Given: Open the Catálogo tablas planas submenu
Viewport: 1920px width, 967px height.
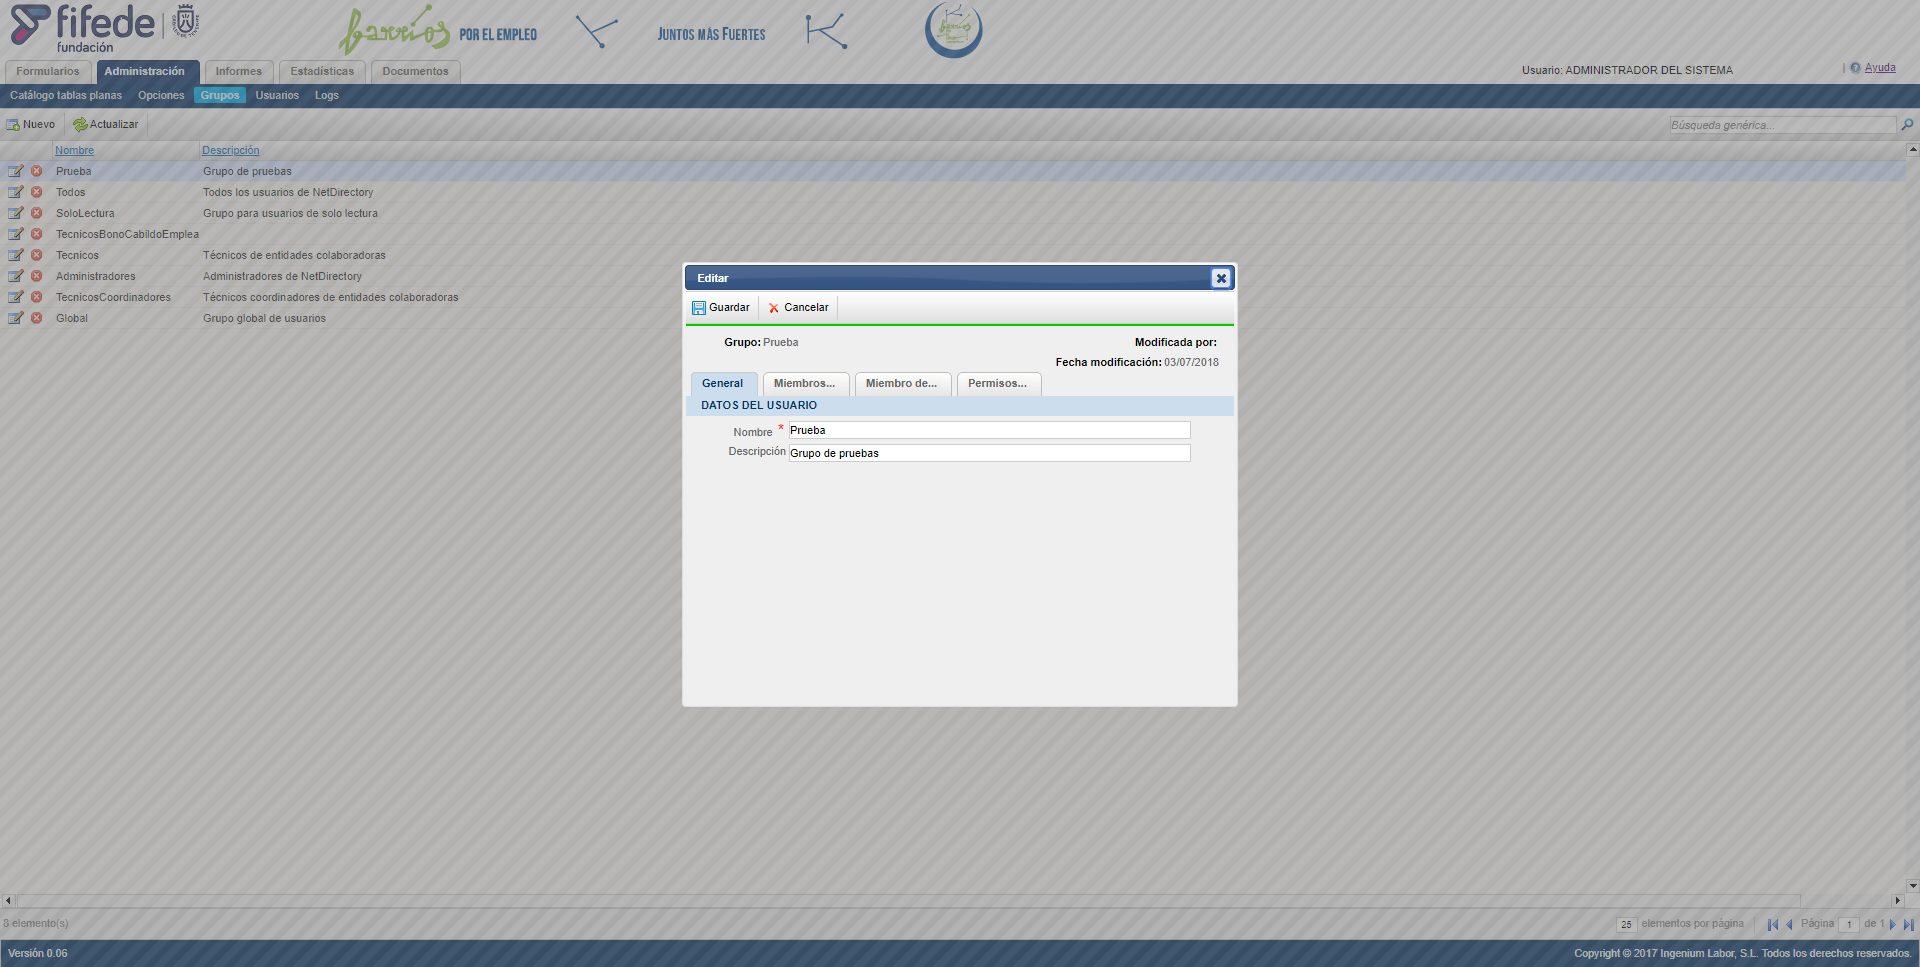Looking at the screenshot, I should pyautogui.click(x=66, y=95).
